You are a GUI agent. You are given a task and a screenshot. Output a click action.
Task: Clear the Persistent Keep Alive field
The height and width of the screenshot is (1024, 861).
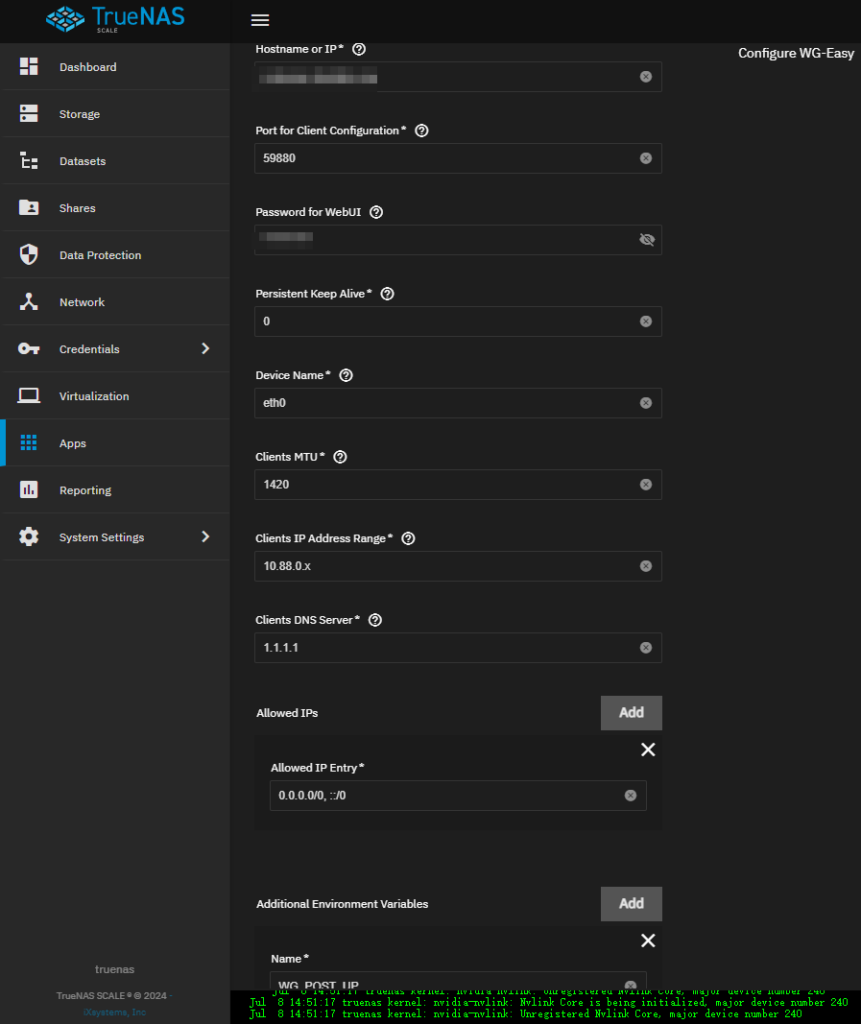click(x=646, y=321)
